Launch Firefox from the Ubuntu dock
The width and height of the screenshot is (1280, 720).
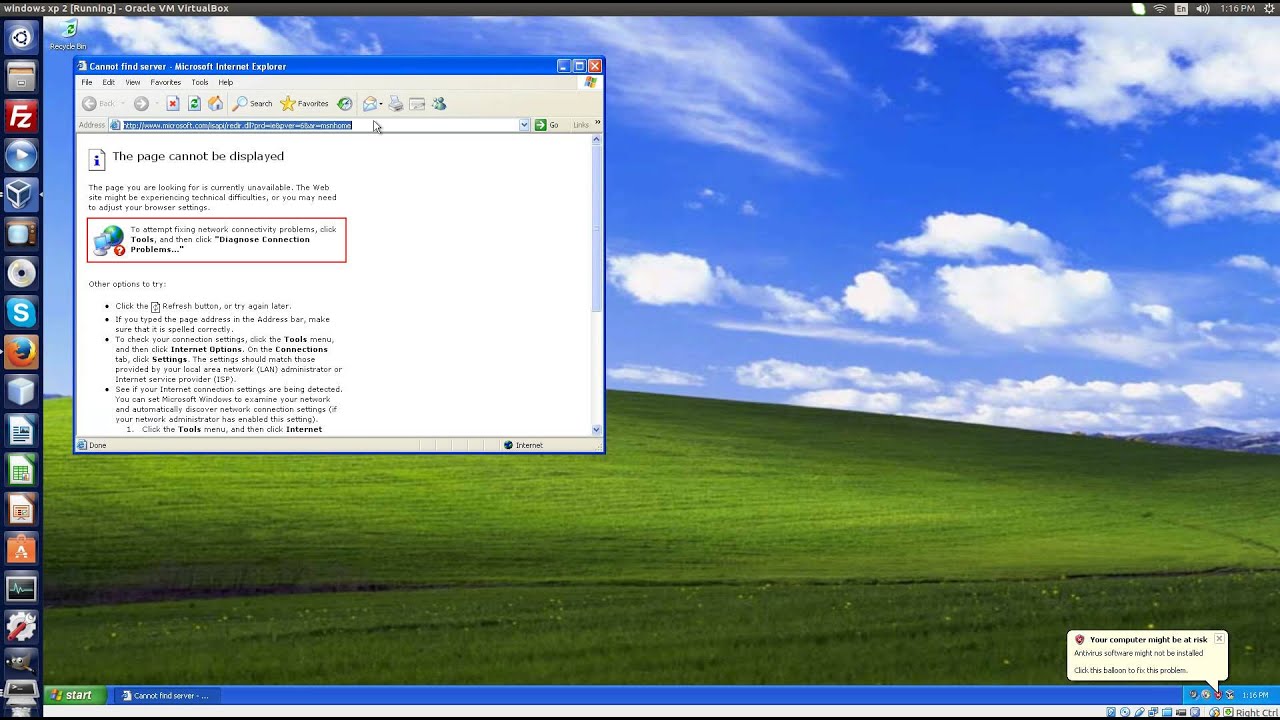tap(21, 351)
